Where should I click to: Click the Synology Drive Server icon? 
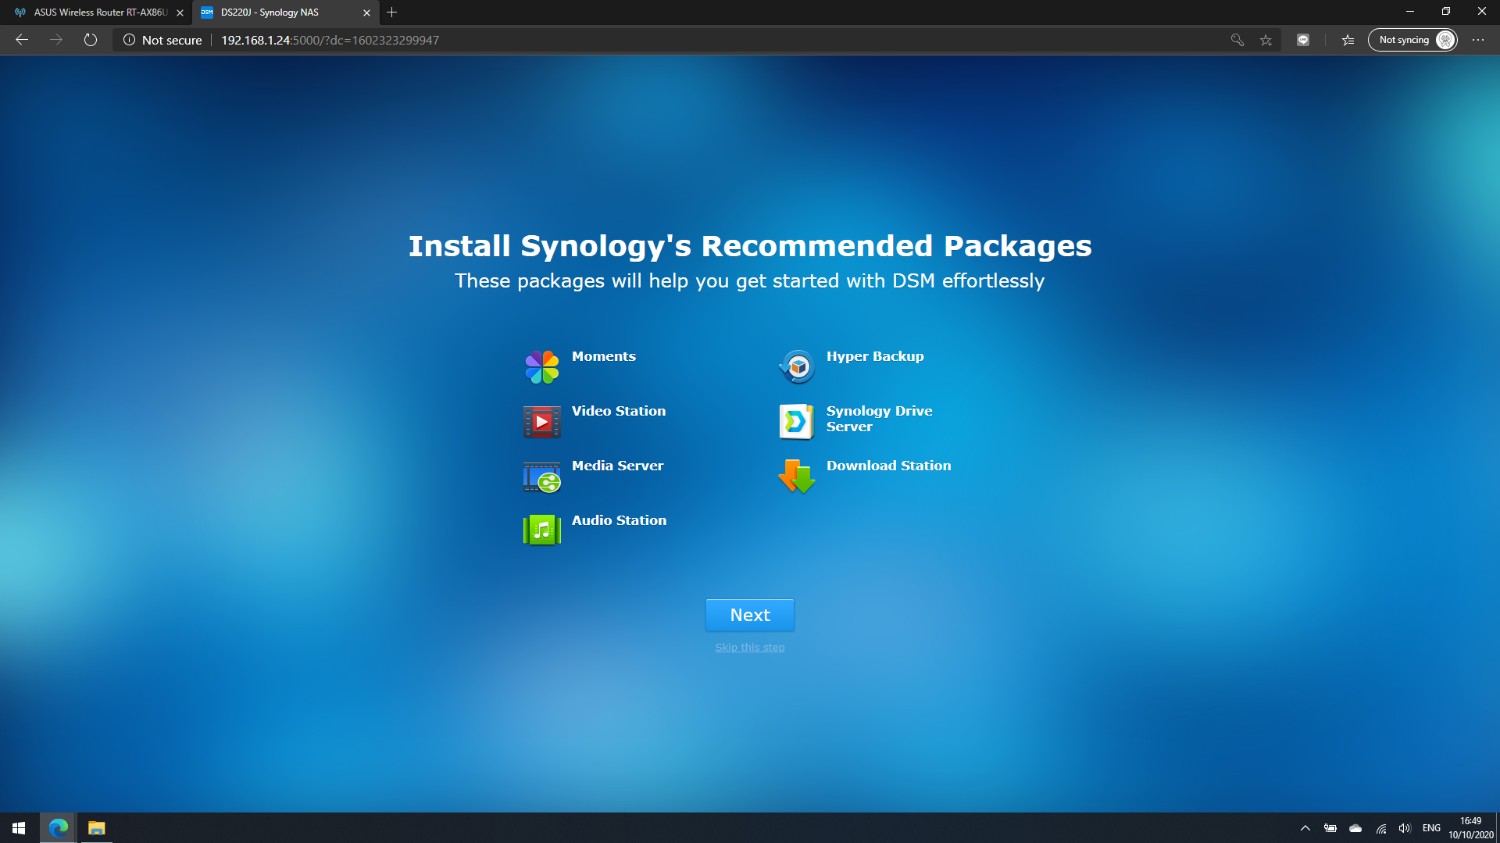[x=797, y=422]
